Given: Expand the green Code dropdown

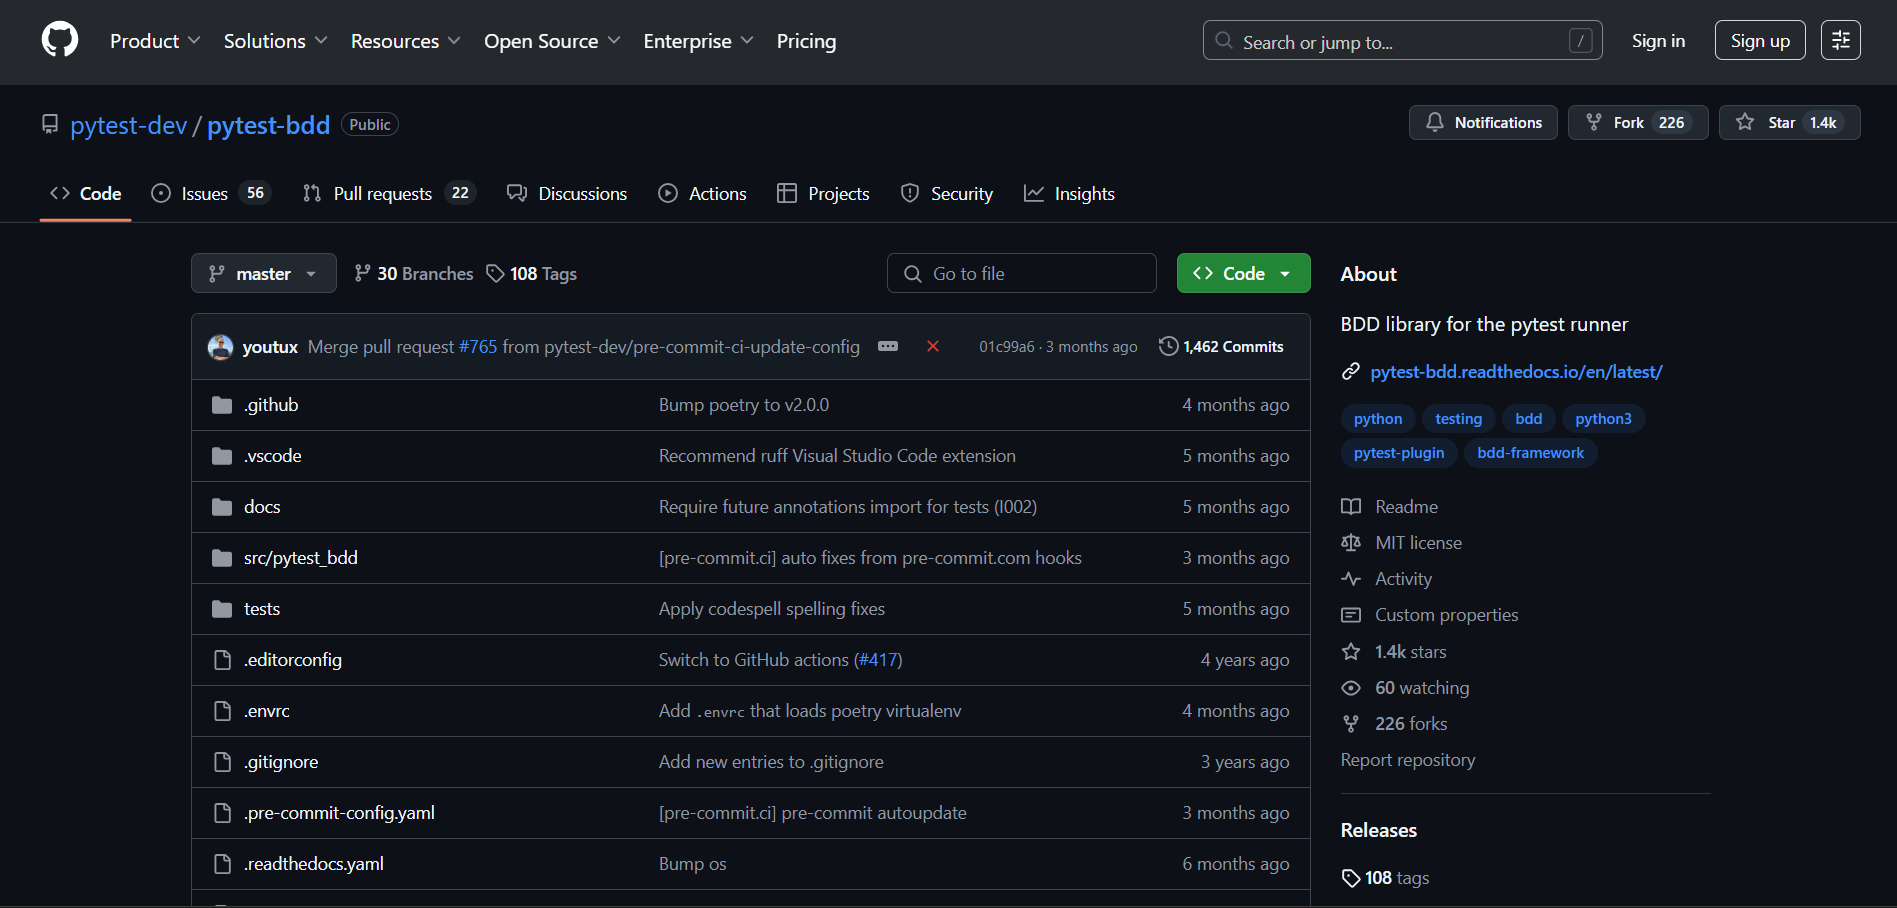Looking at the screenshot, I should (1243, 274).
